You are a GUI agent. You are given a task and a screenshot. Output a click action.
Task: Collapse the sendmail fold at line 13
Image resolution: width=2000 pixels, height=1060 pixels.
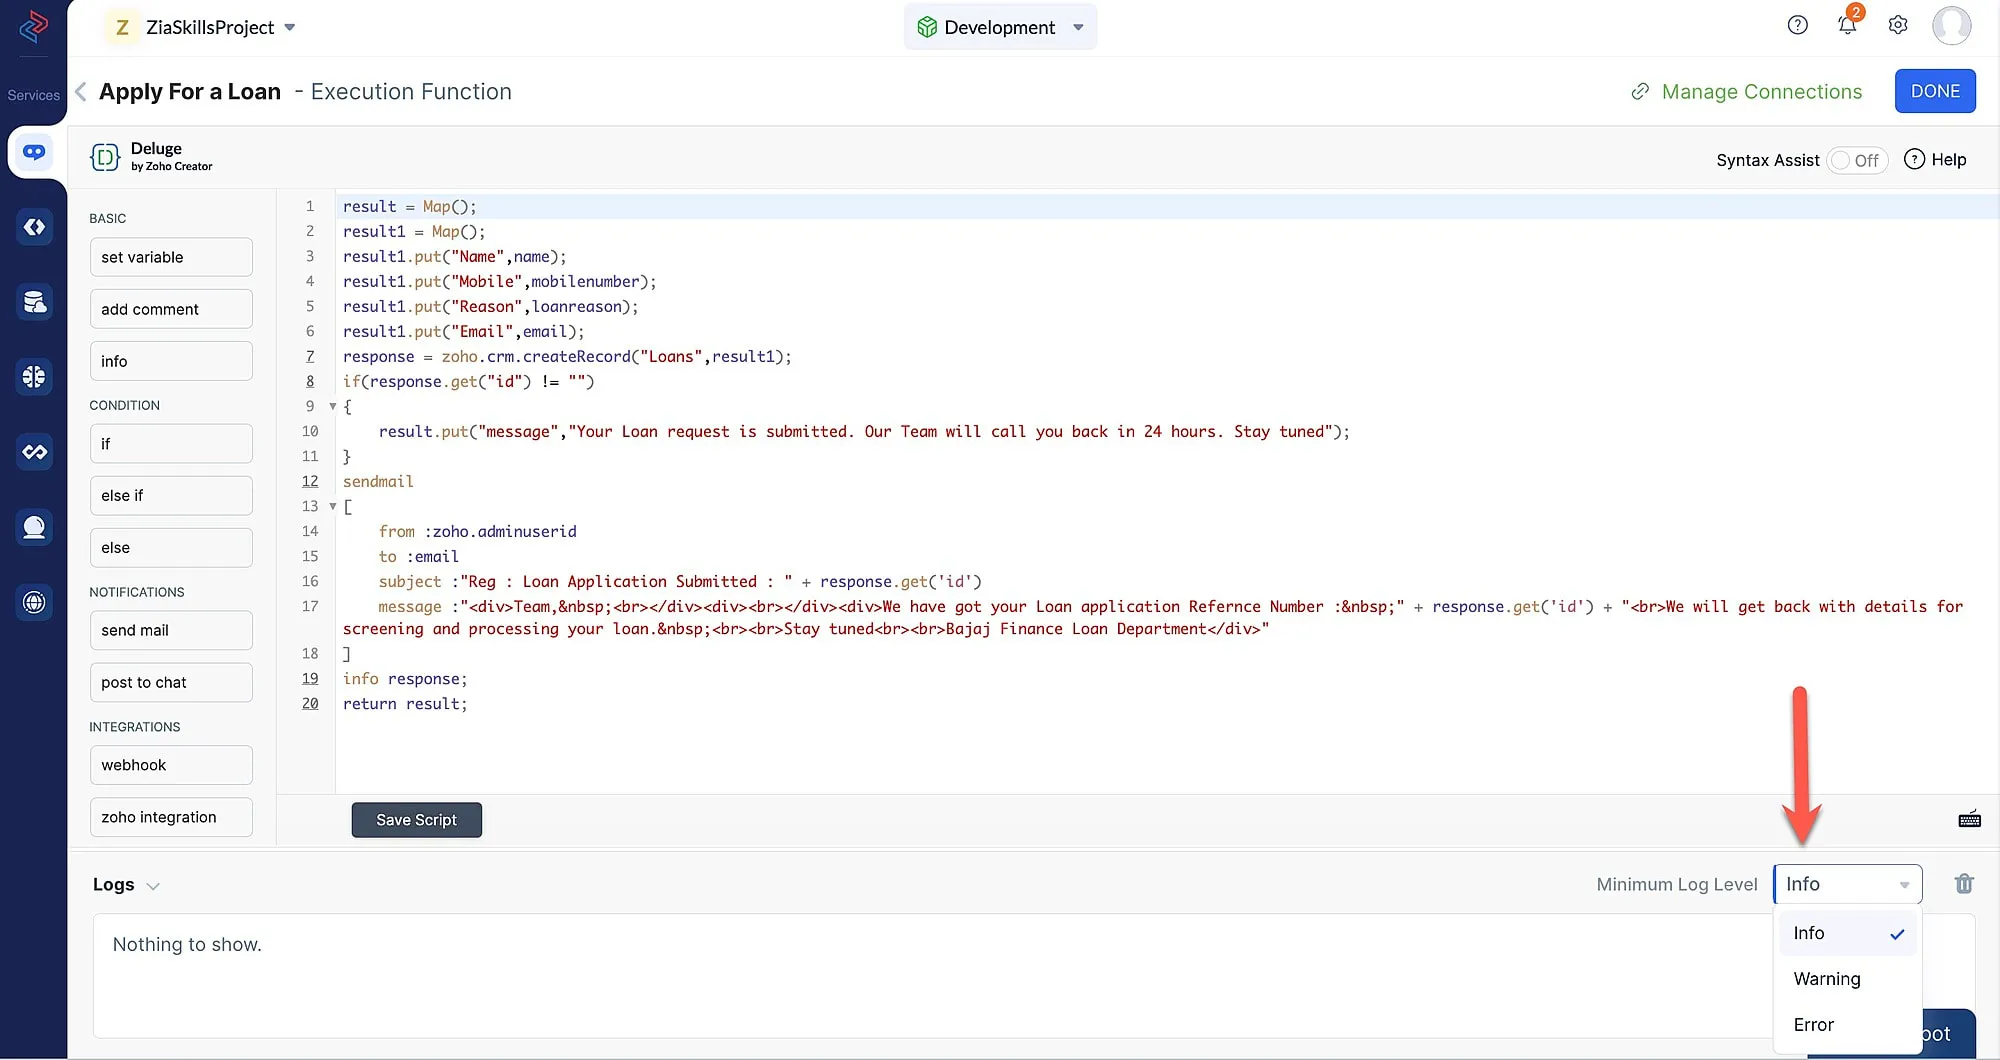(333, 507)
